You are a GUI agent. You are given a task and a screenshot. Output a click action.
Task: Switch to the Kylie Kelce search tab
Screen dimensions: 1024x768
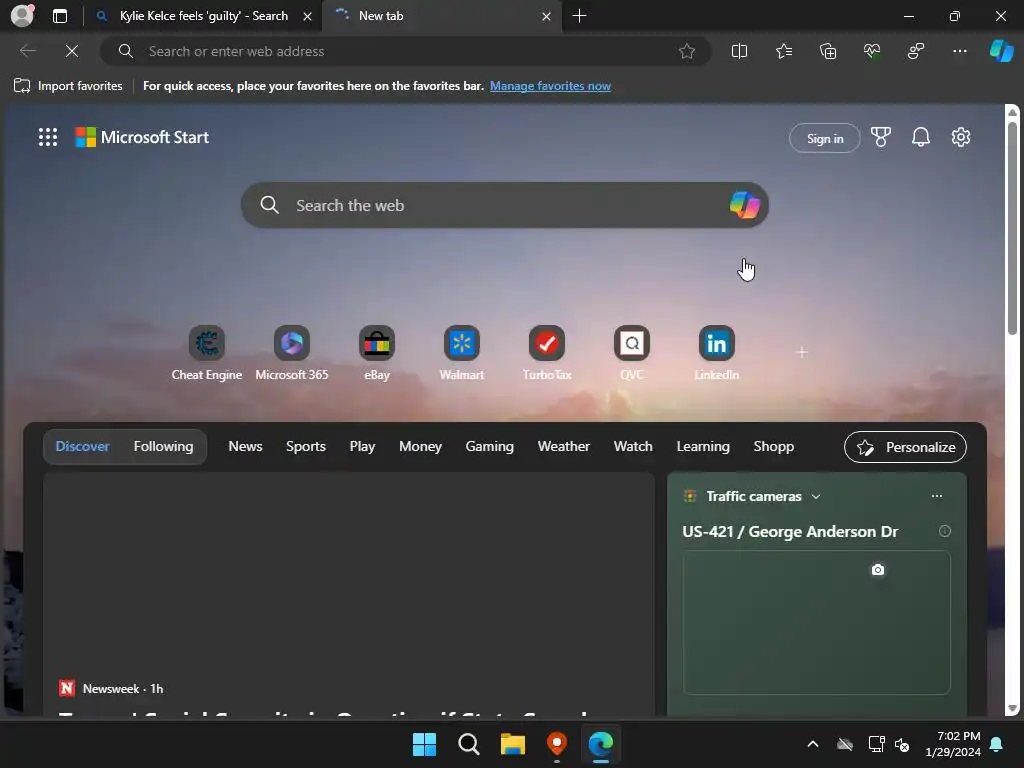click(203, 16)
